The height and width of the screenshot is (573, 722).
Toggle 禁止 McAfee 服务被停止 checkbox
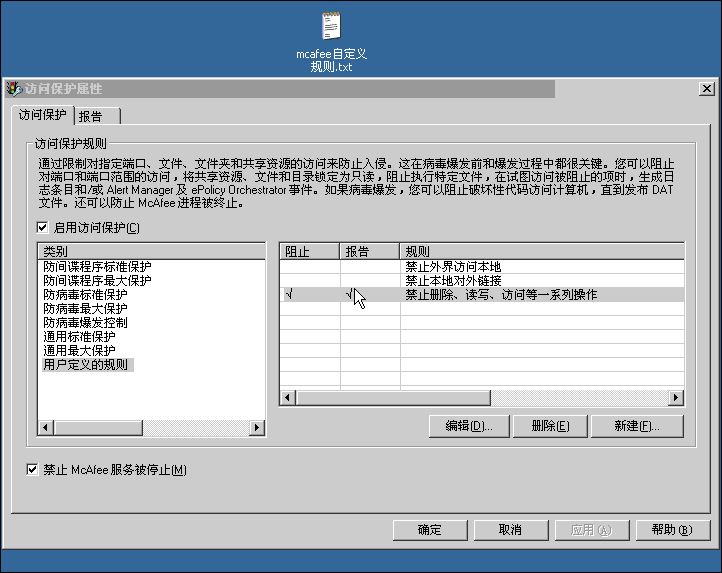(x=32, y=469)
